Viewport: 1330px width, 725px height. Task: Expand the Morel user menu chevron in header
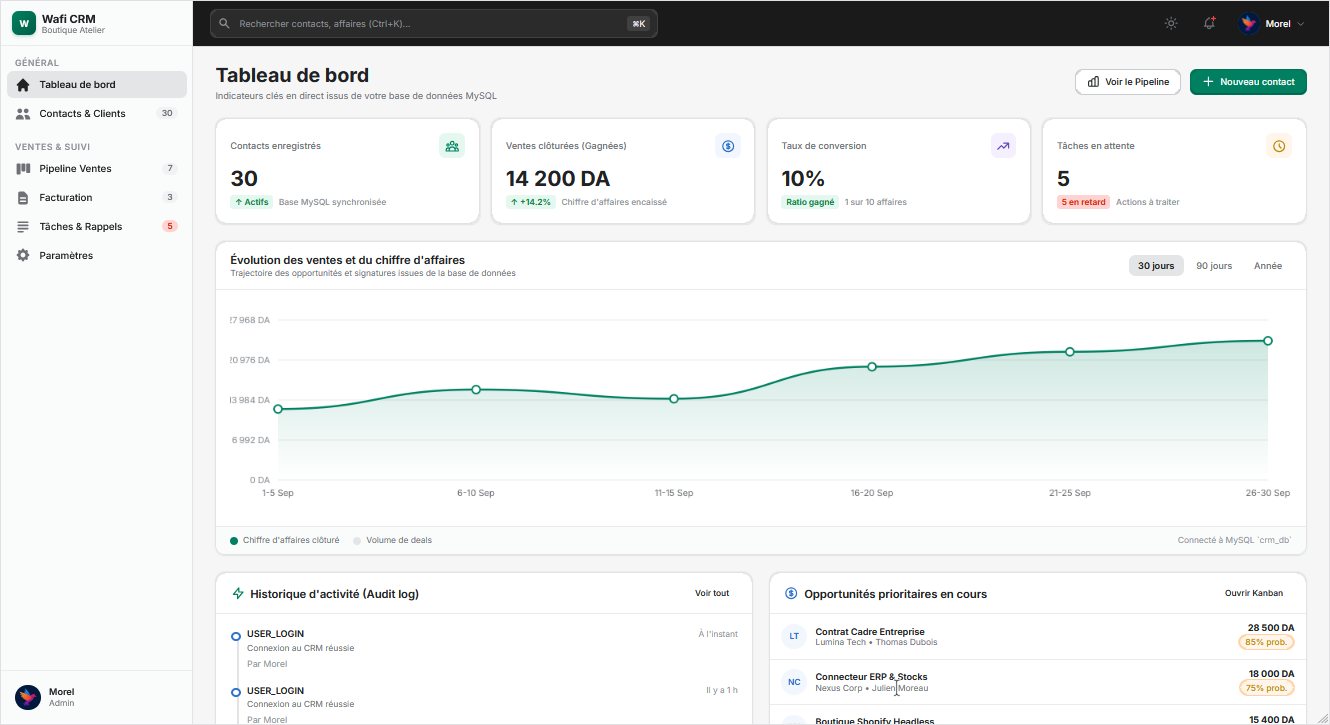[1301, 24]
